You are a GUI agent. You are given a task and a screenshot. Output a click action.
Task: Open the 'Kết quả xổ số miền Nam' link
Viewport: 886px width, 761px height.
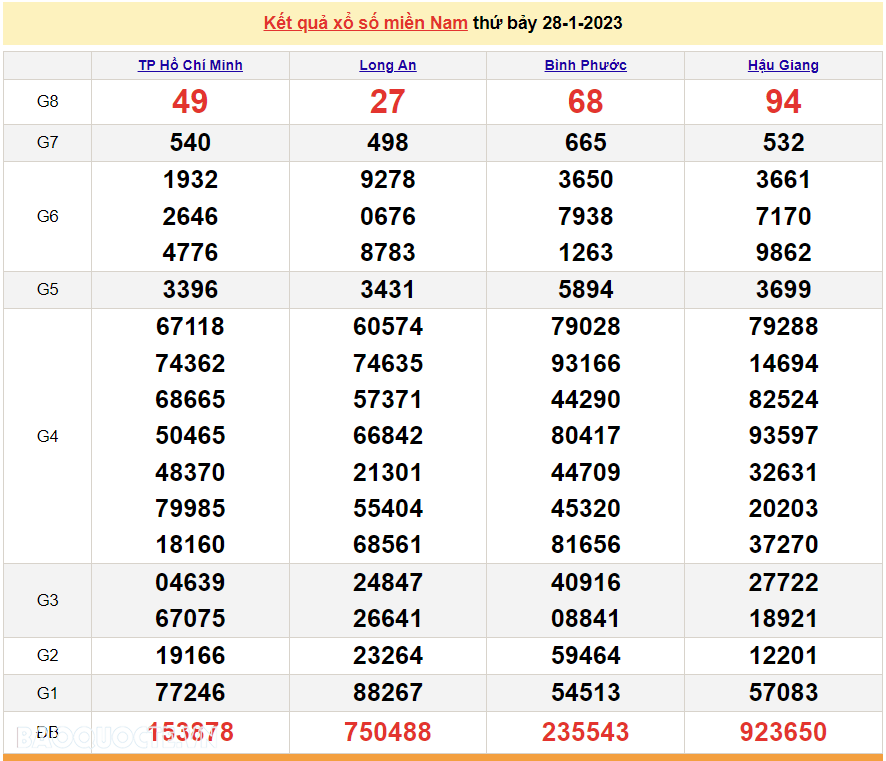click(x=365, y=23)
